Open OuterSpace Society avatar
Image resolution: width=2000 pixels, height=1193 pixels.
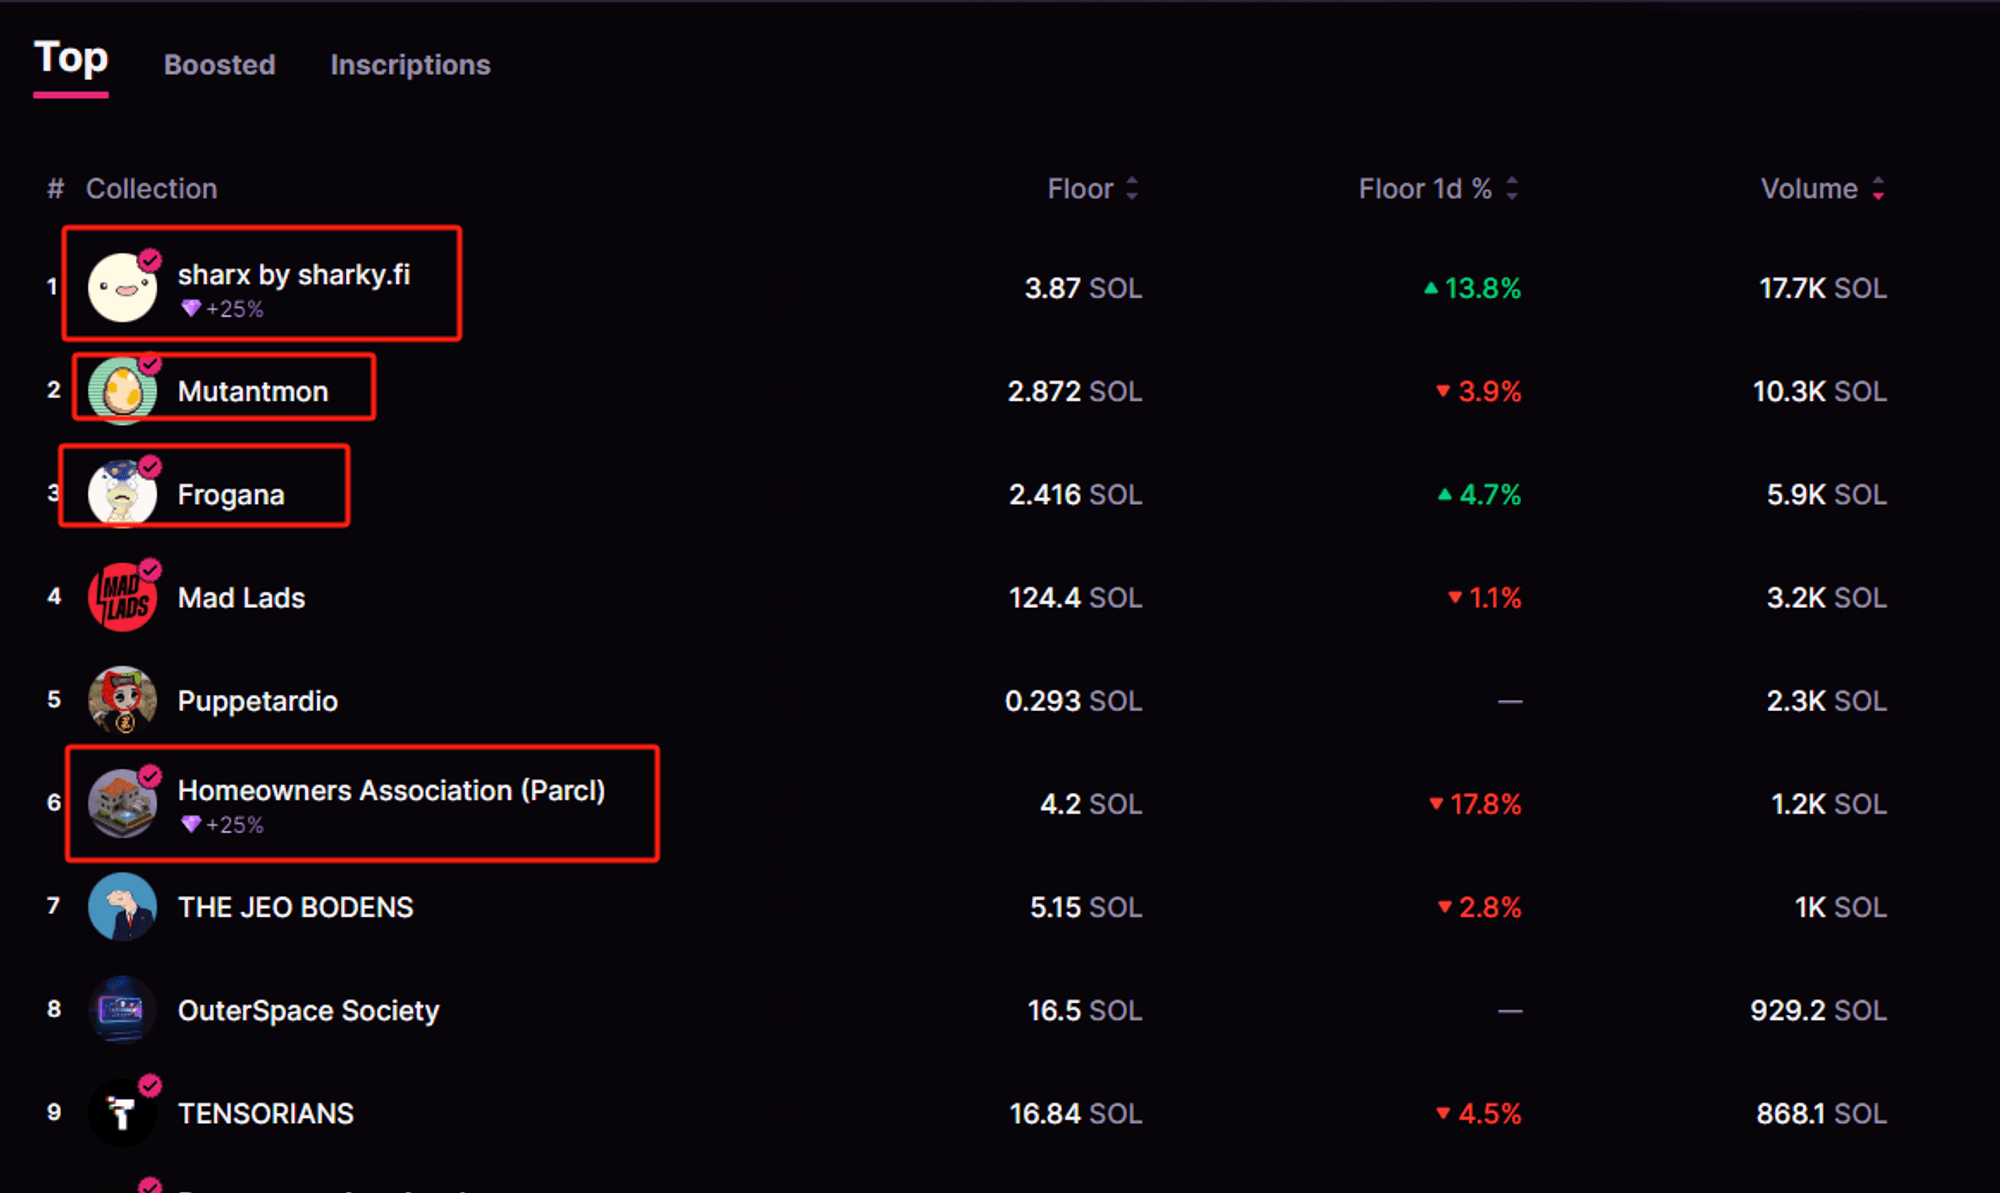(x=122, y=1010)
